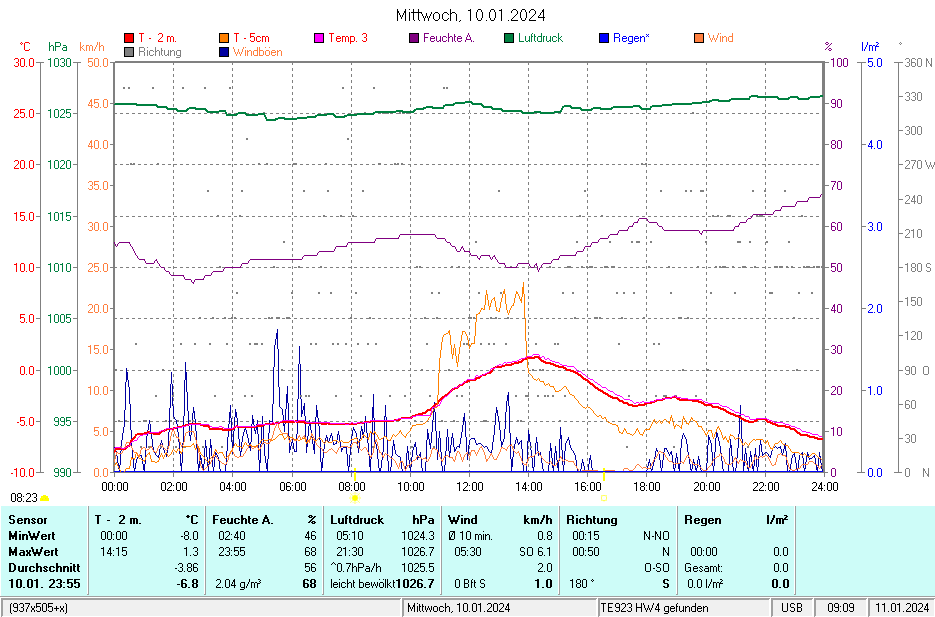Click the sunset marker near 16:30 on the axis
935x617 pixels.
[604, 496]
